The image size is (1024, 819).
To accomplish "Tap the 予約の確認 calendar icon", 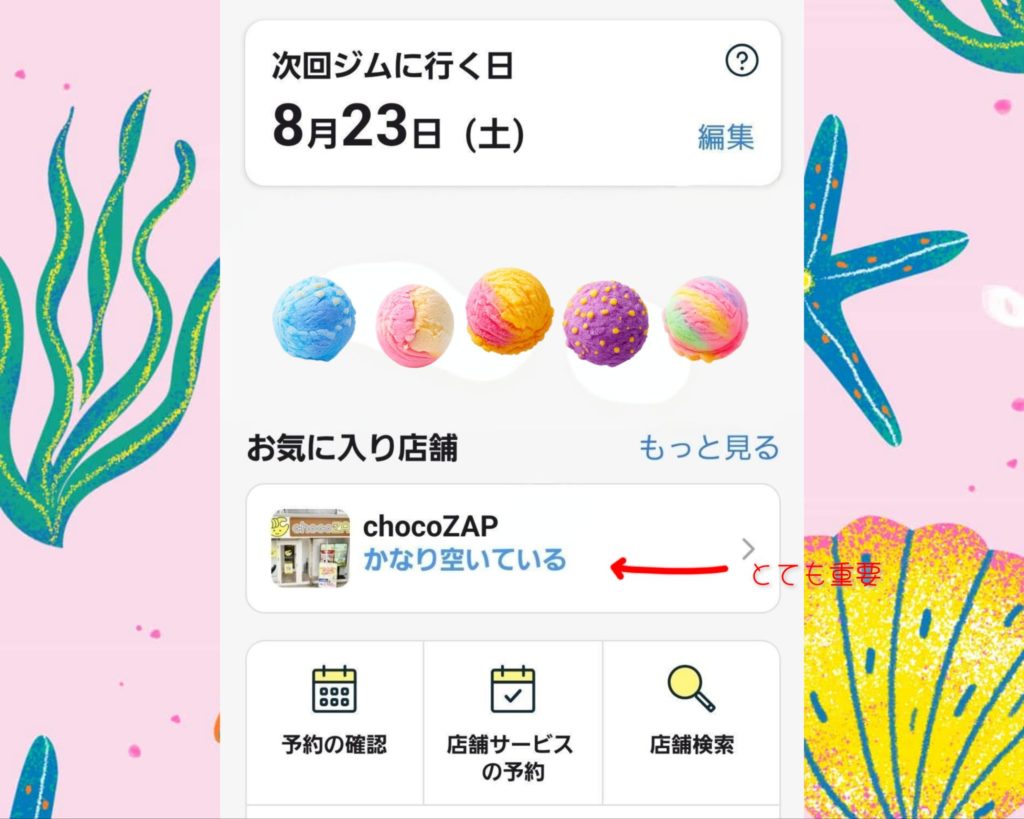I will pyautogui.click(x=334, y=689).
